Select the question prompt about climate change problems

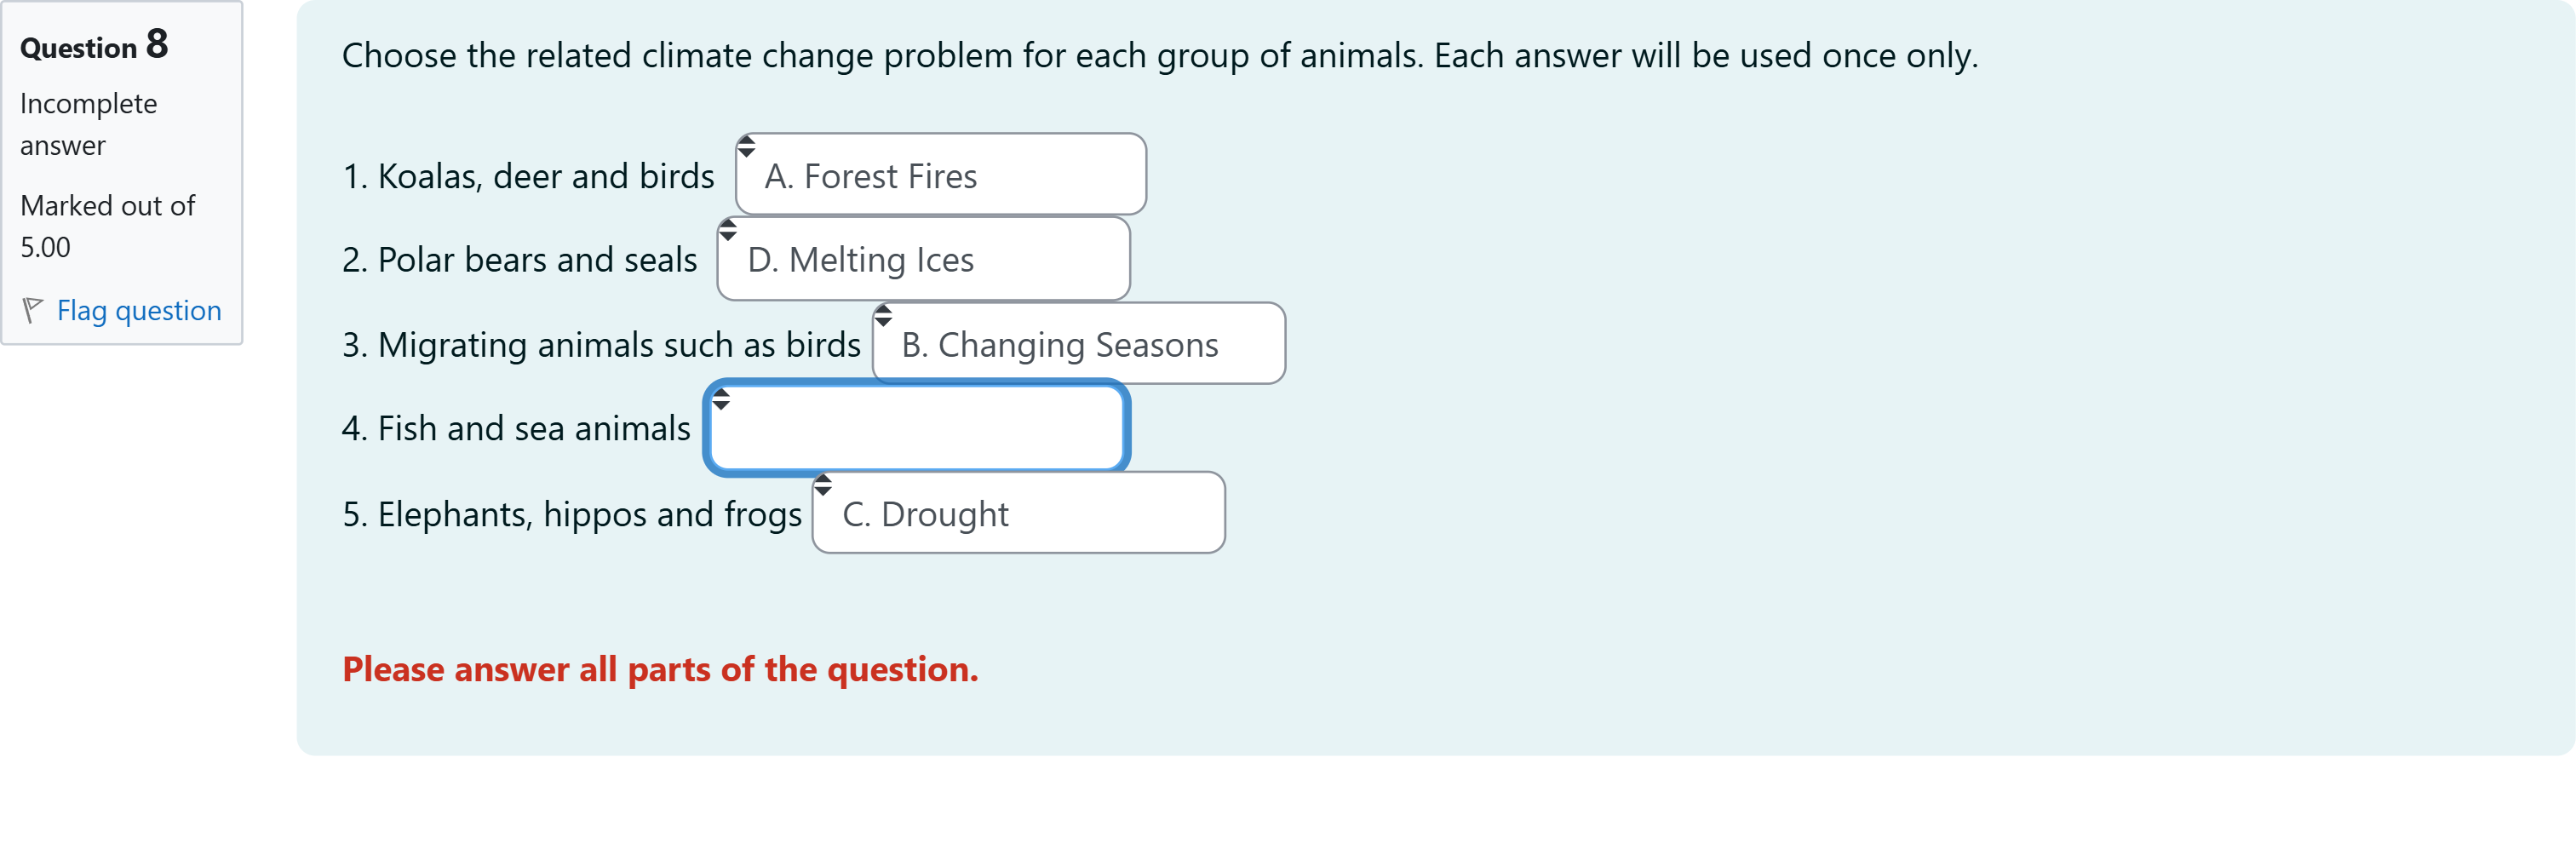[1157, 55]
